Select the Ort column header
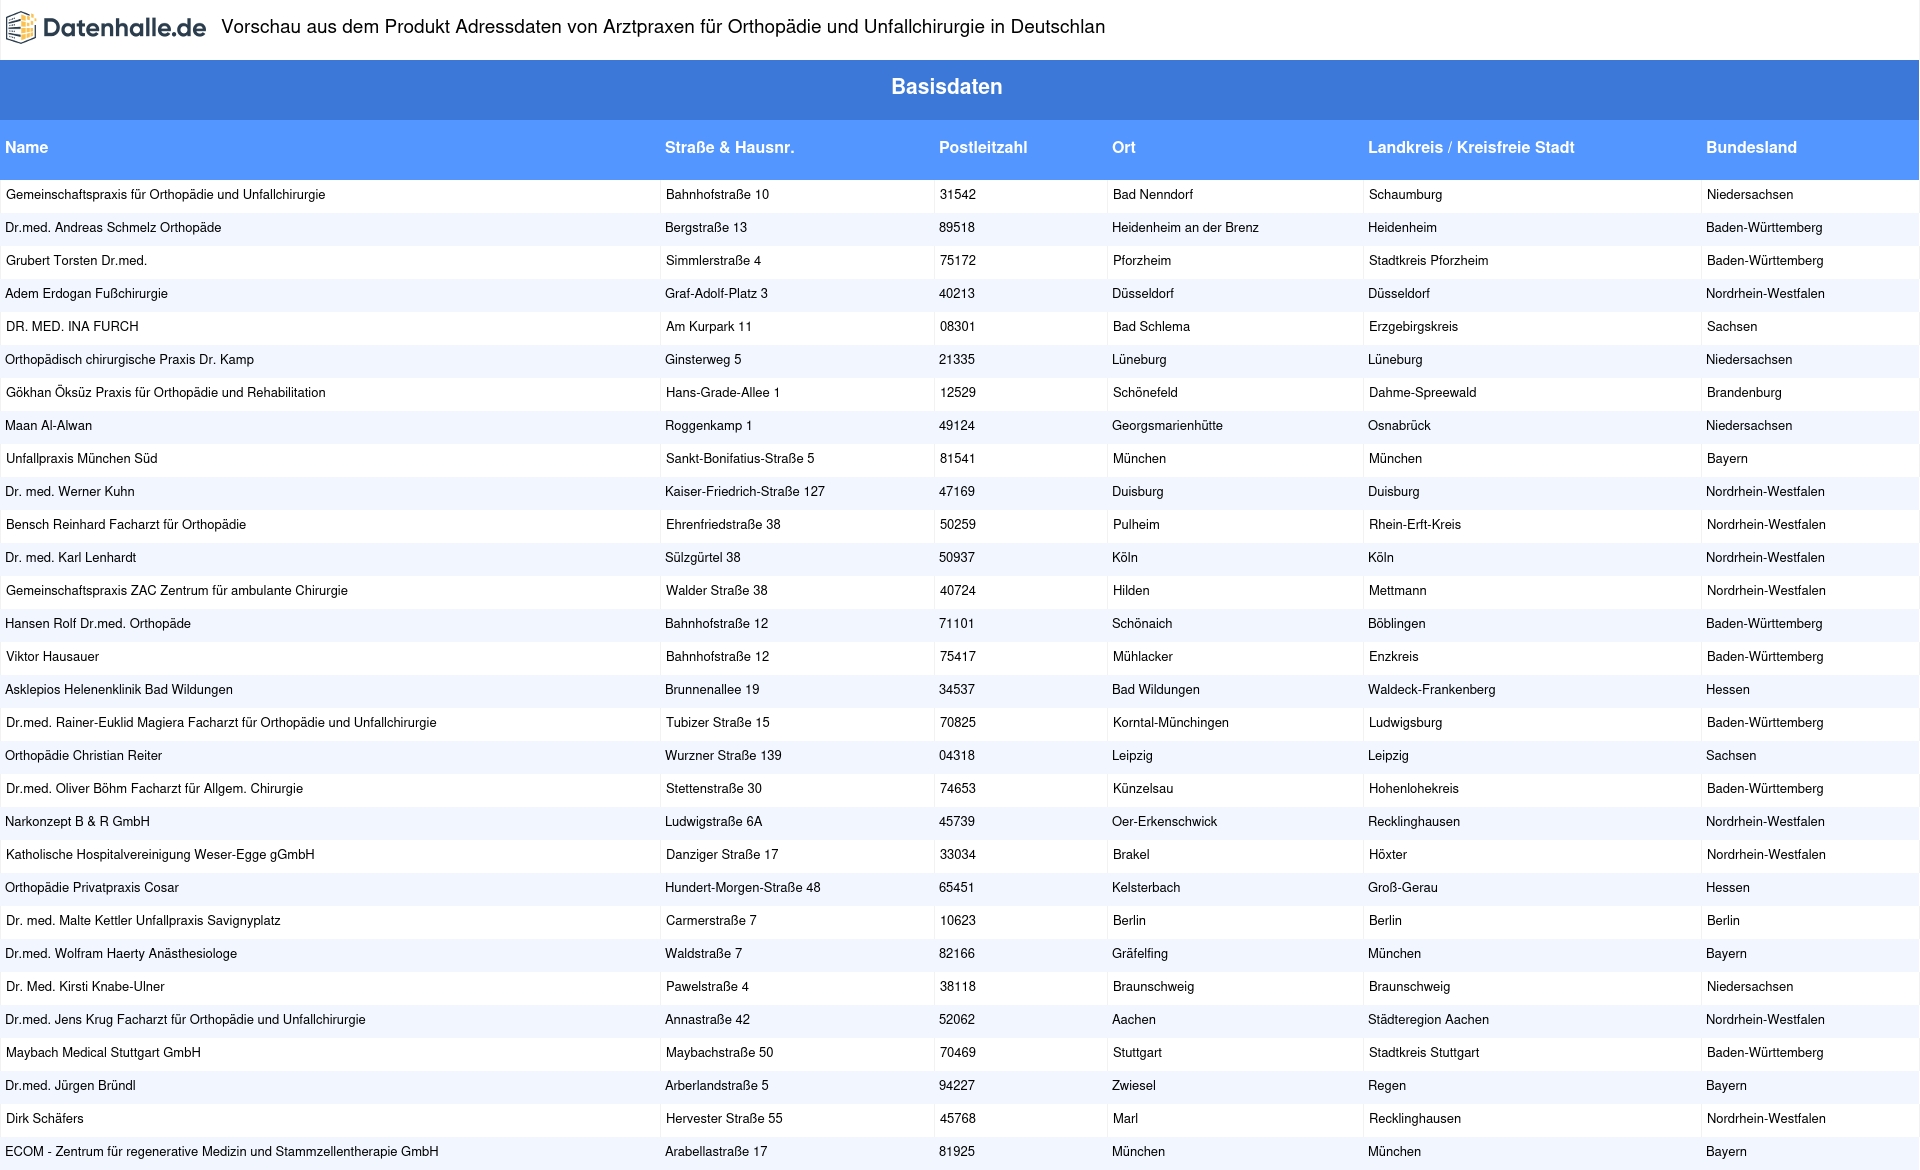 [1124, 147]
